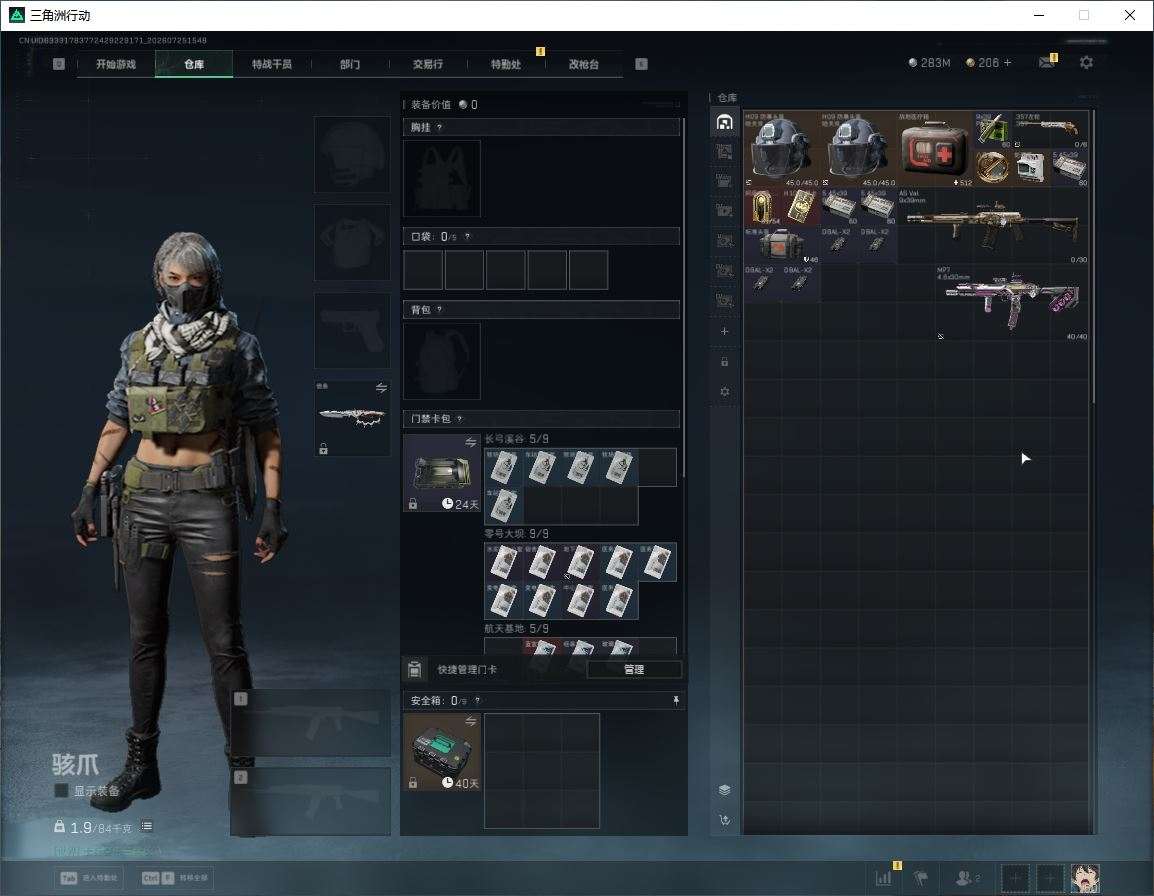Pin the 安全箱 panel
Image resolution: width=1154 pixels, height=896 pixels.
[676, 701]
